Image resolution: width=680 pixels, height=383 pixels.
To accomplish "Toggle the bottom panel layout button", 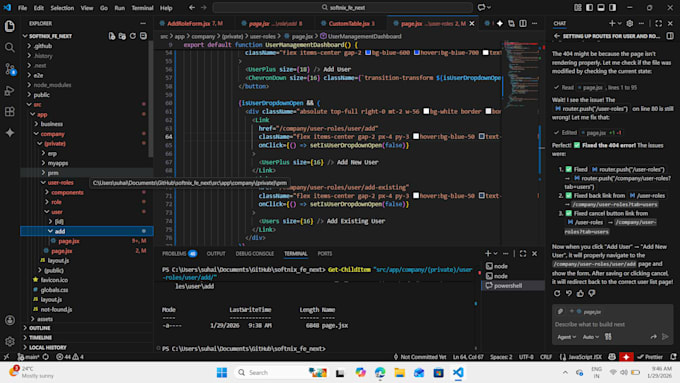I will [601, 7].
